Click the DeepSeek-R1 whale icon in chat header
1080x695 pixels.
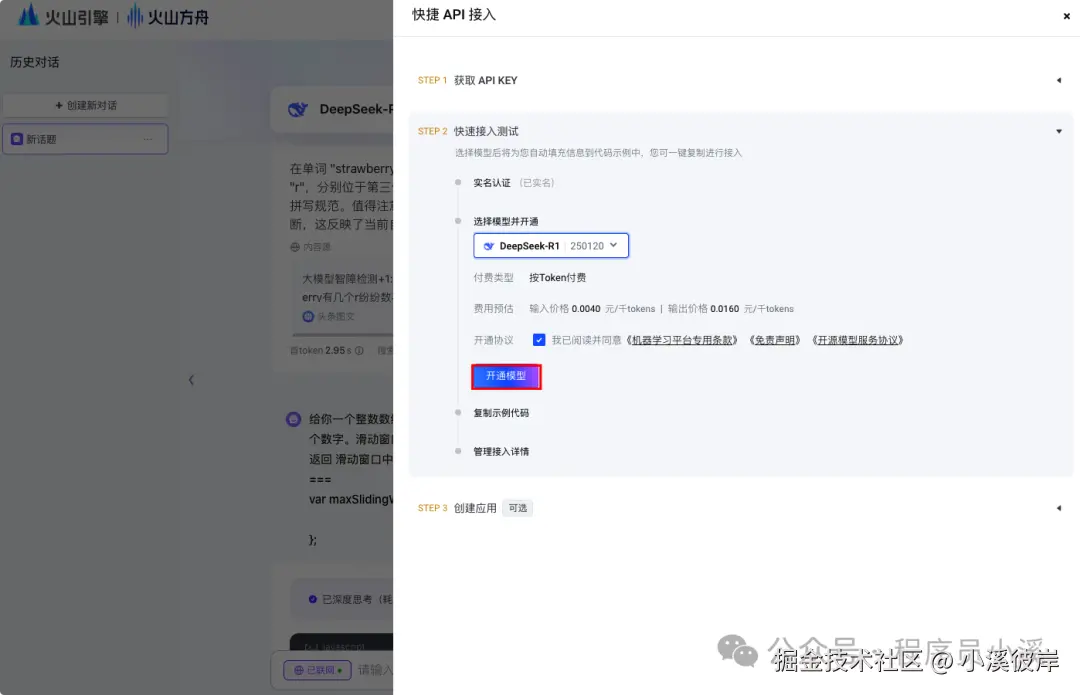(x=297, y=109)
